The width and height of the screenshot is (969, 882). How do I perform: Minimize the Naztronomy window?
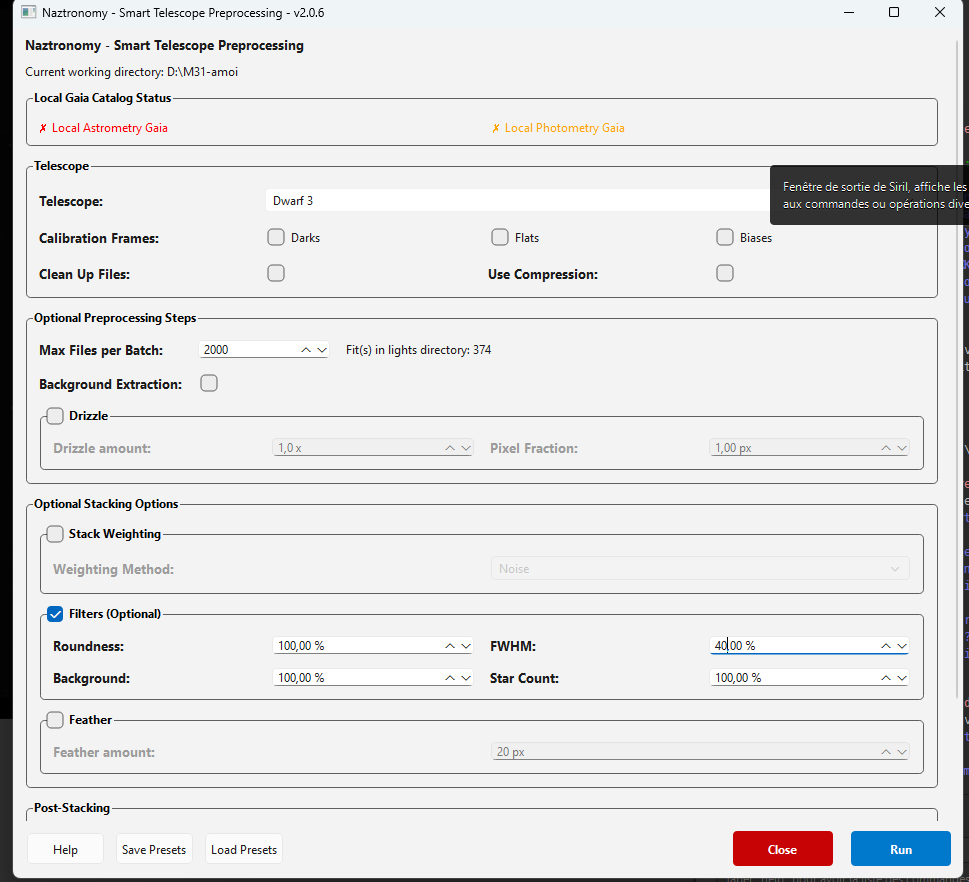pyautogui.click(x=849, y=12)
